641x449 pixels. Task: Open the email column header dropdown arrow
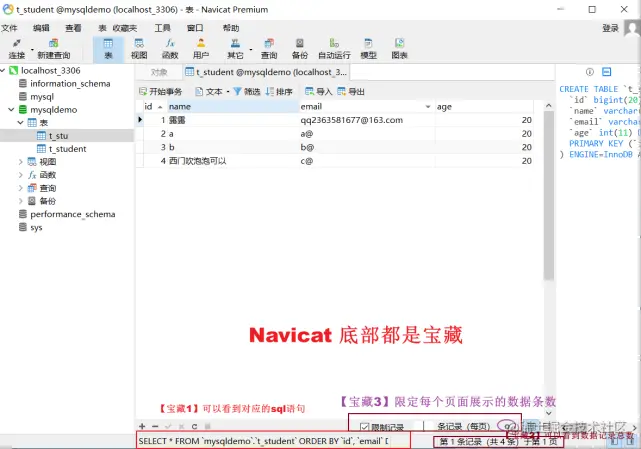[428, 107]
